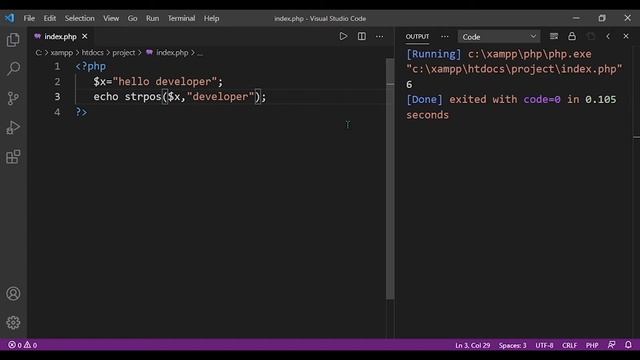Click the [Done] output label
The image size is (640, 360).
coord(424,100)
